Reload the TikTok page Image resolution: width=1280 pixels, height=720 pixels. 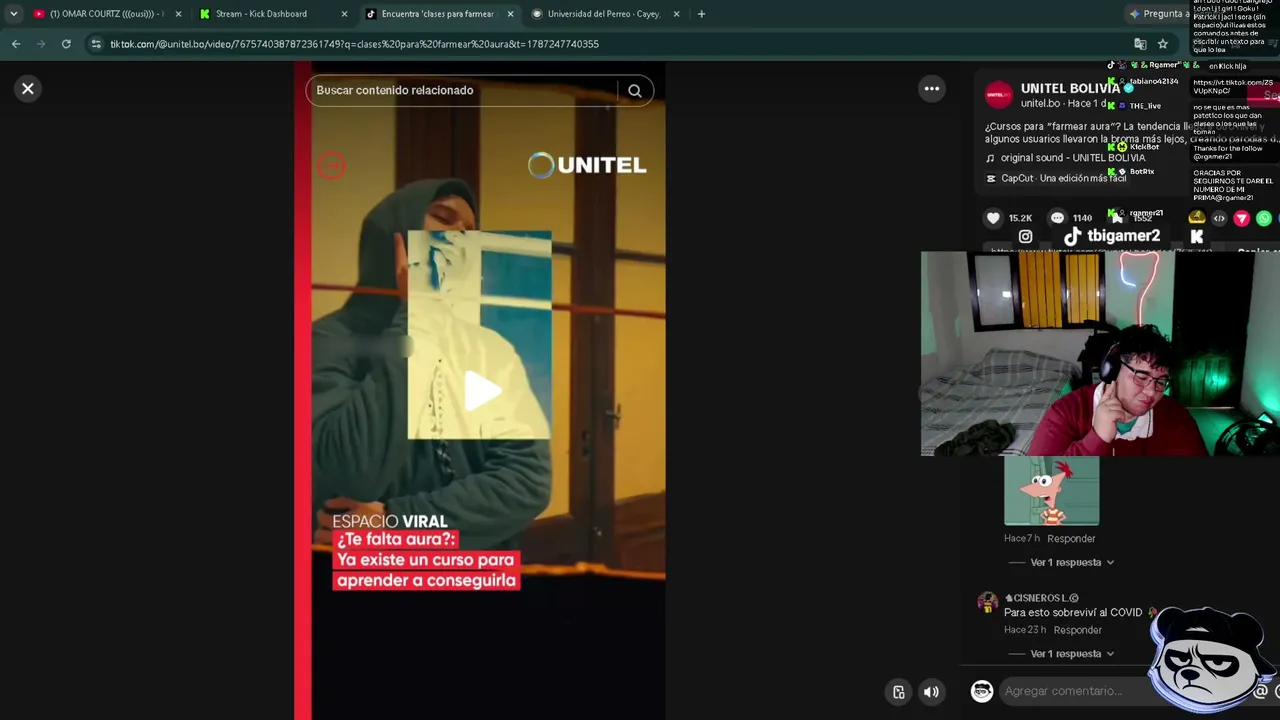(x=66, y=44)
